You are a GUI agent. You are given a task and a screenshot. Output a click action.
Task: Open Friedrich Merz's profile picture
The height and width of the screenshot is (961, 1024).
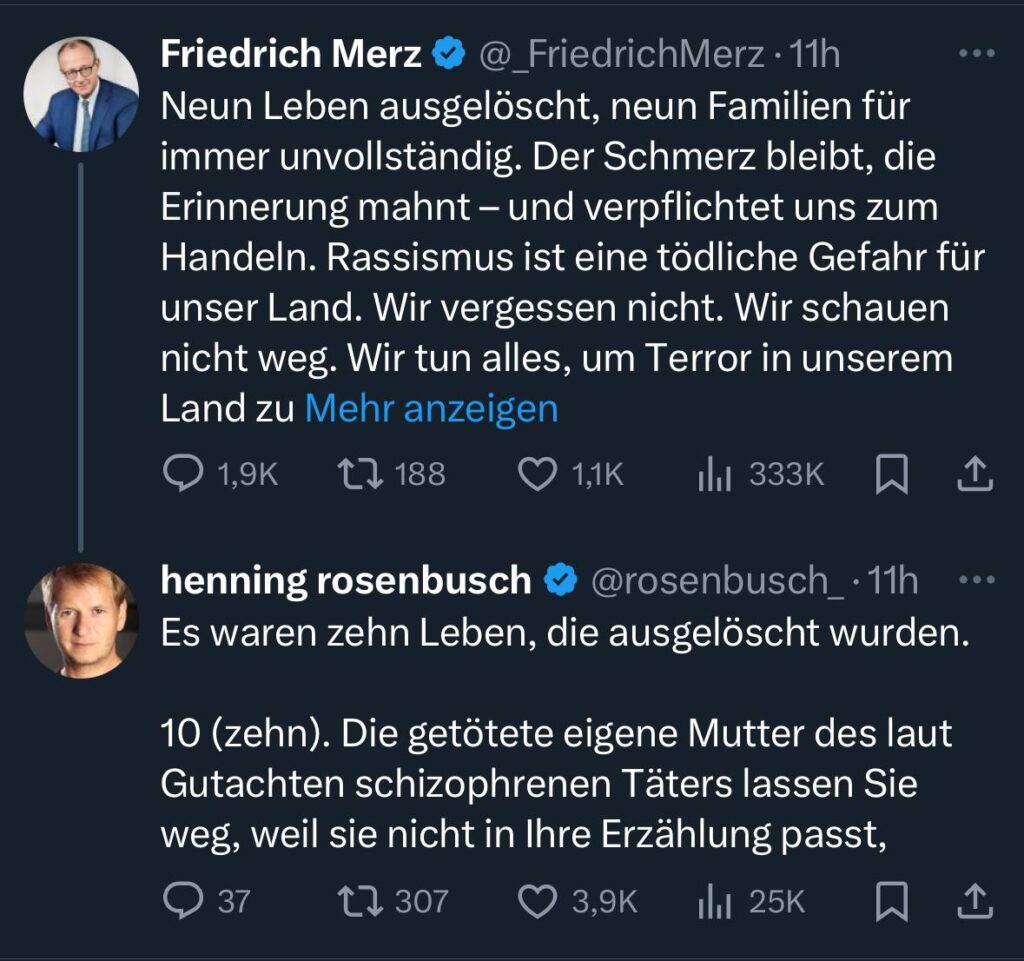point(81,95)
